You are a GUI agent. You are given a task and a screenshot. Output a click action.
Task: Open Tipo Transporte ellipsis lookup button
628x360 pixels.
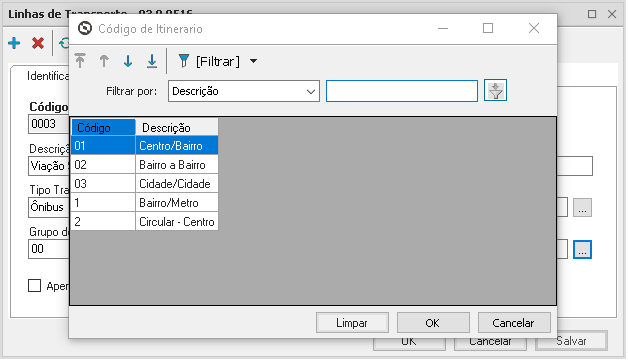coord(582,207)
